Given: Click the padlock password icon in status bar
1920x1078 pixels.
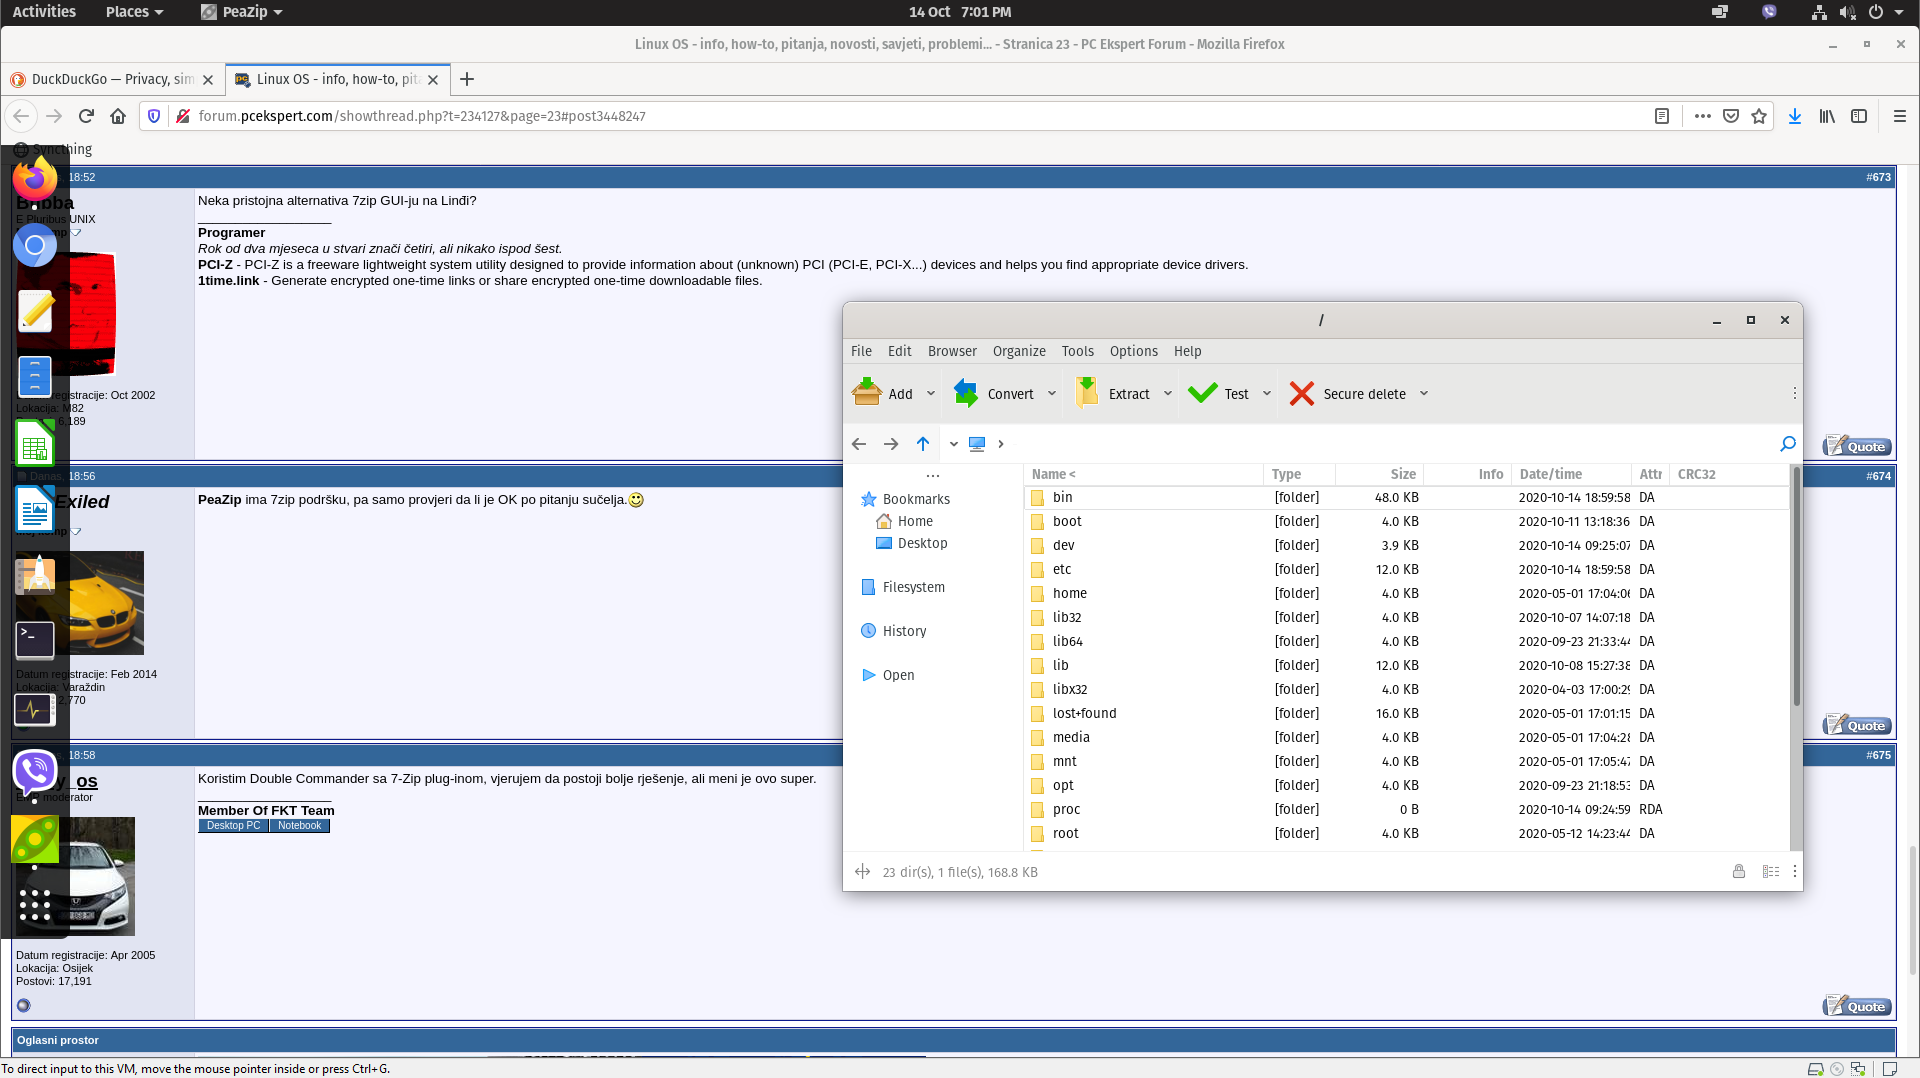Looking at the screenshot, I should (x=1739, y=872).
